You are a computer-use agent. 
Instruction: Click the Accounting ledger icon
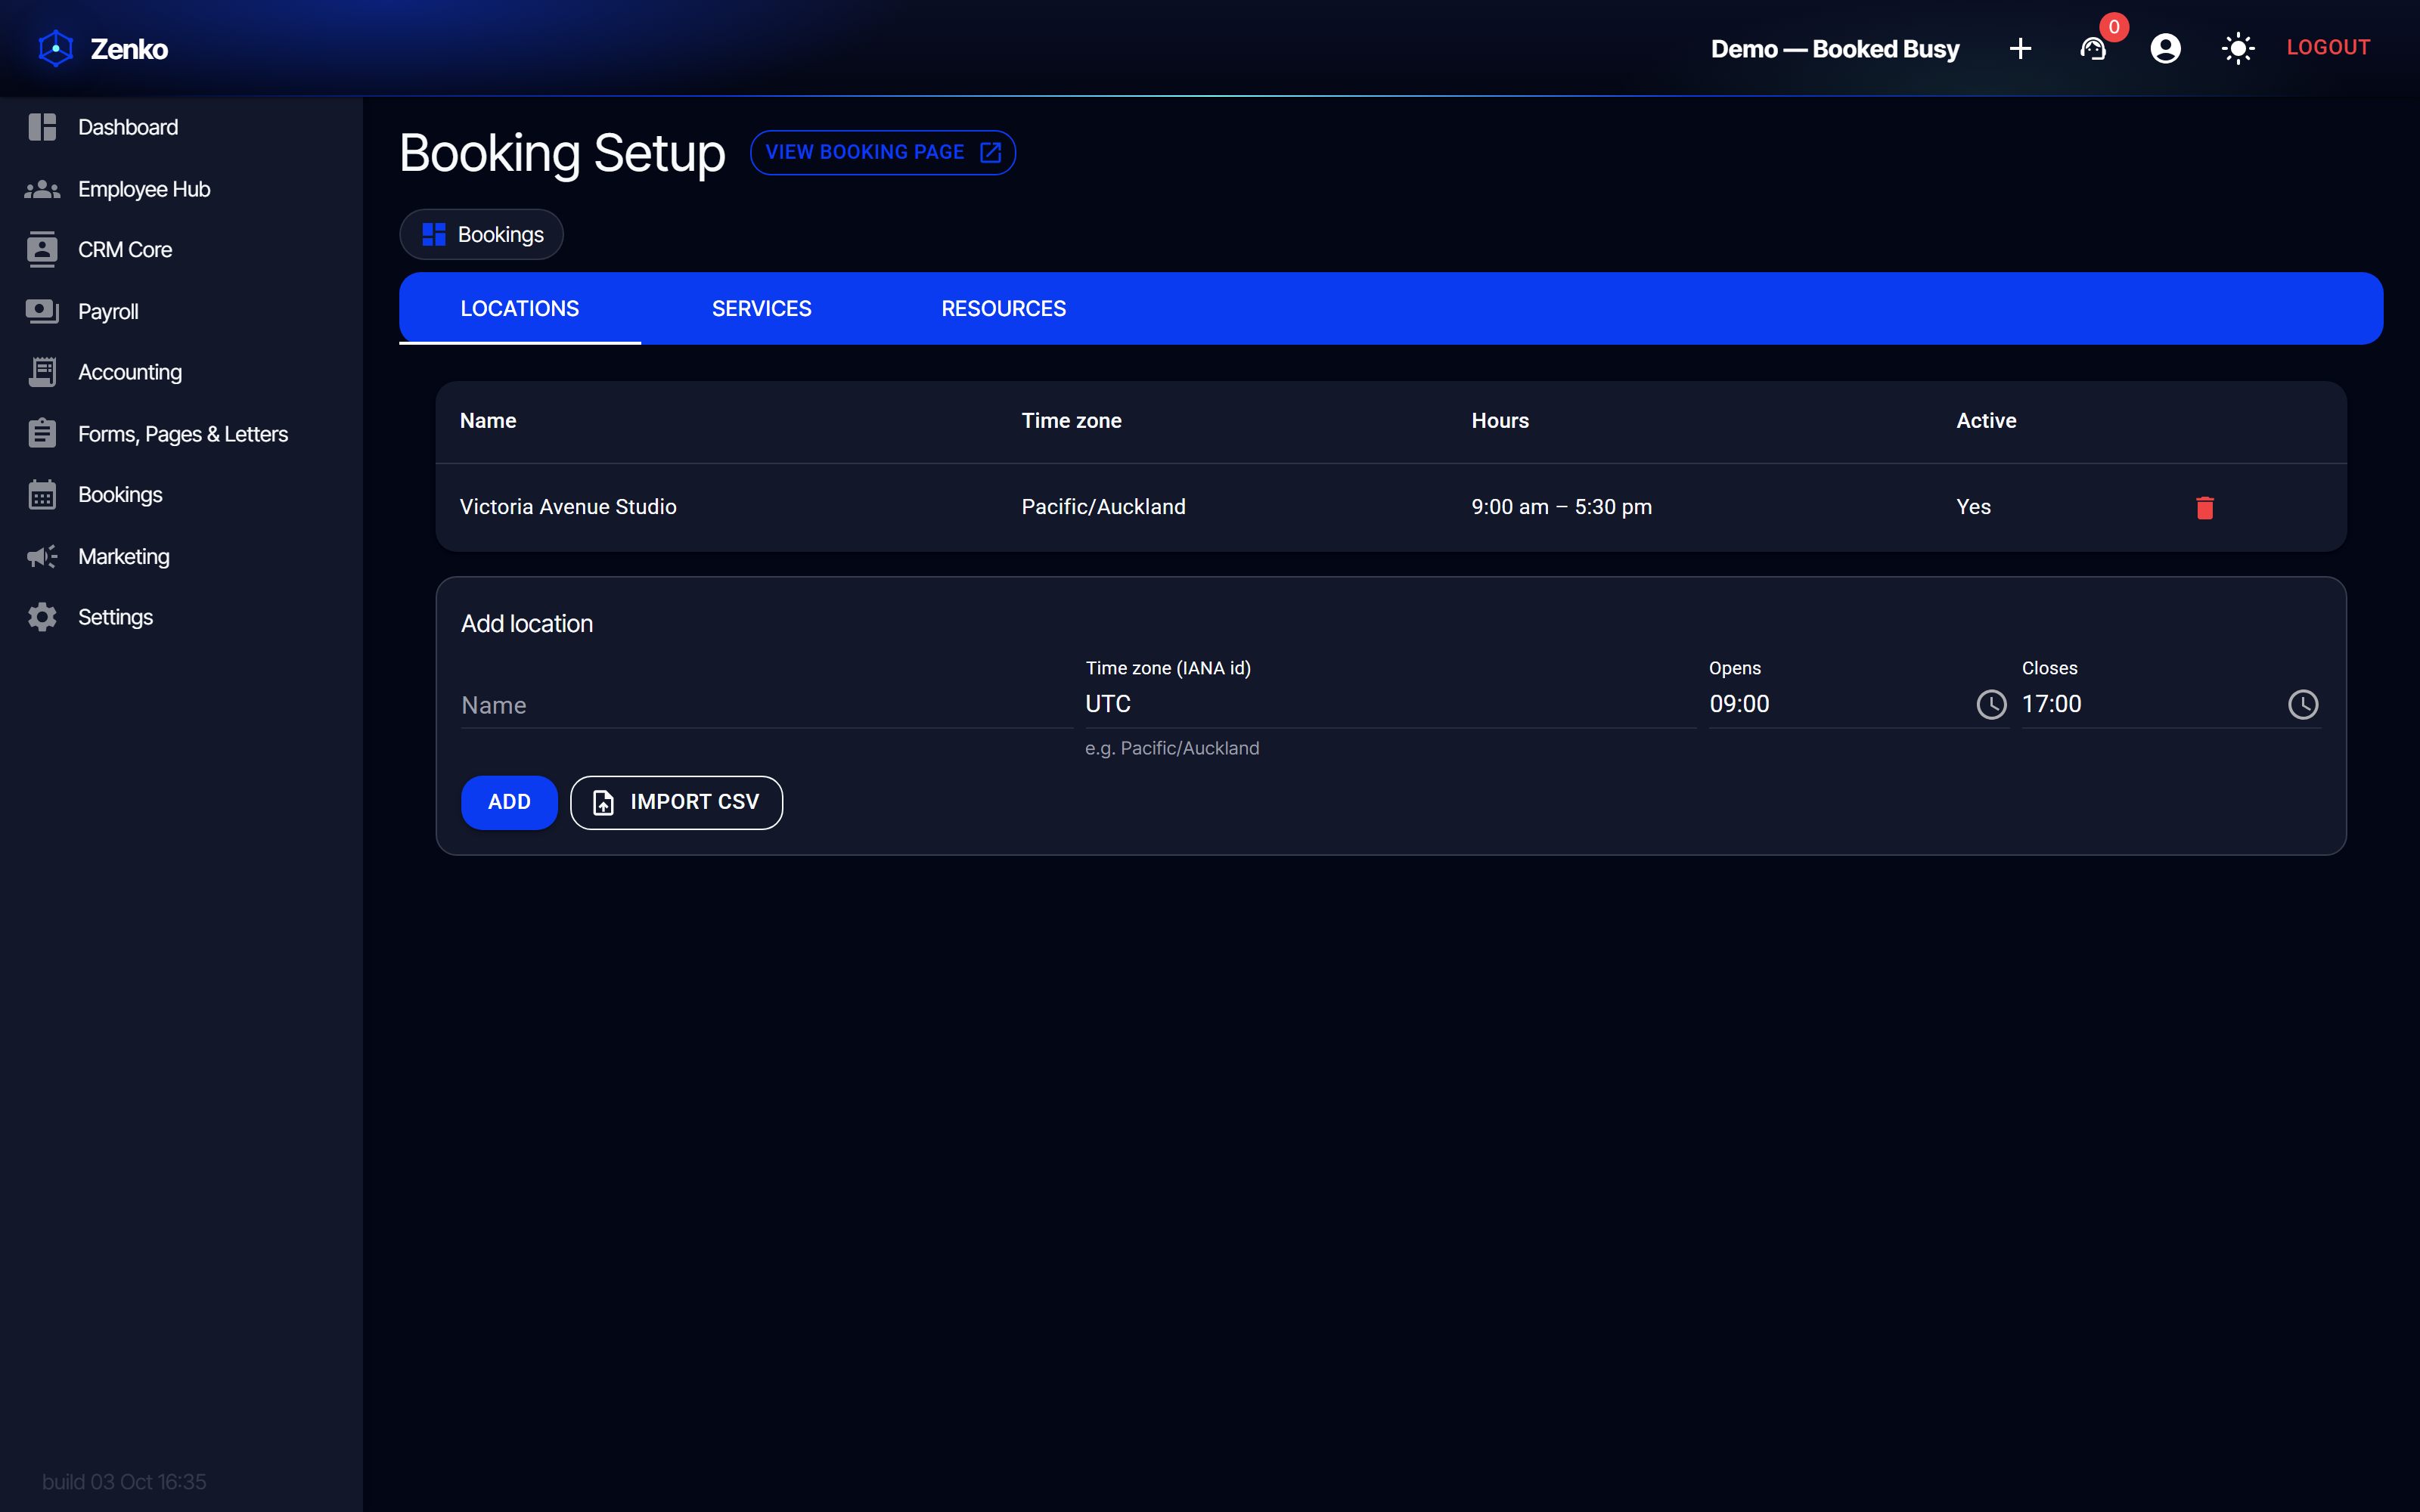tap(42, 372)
